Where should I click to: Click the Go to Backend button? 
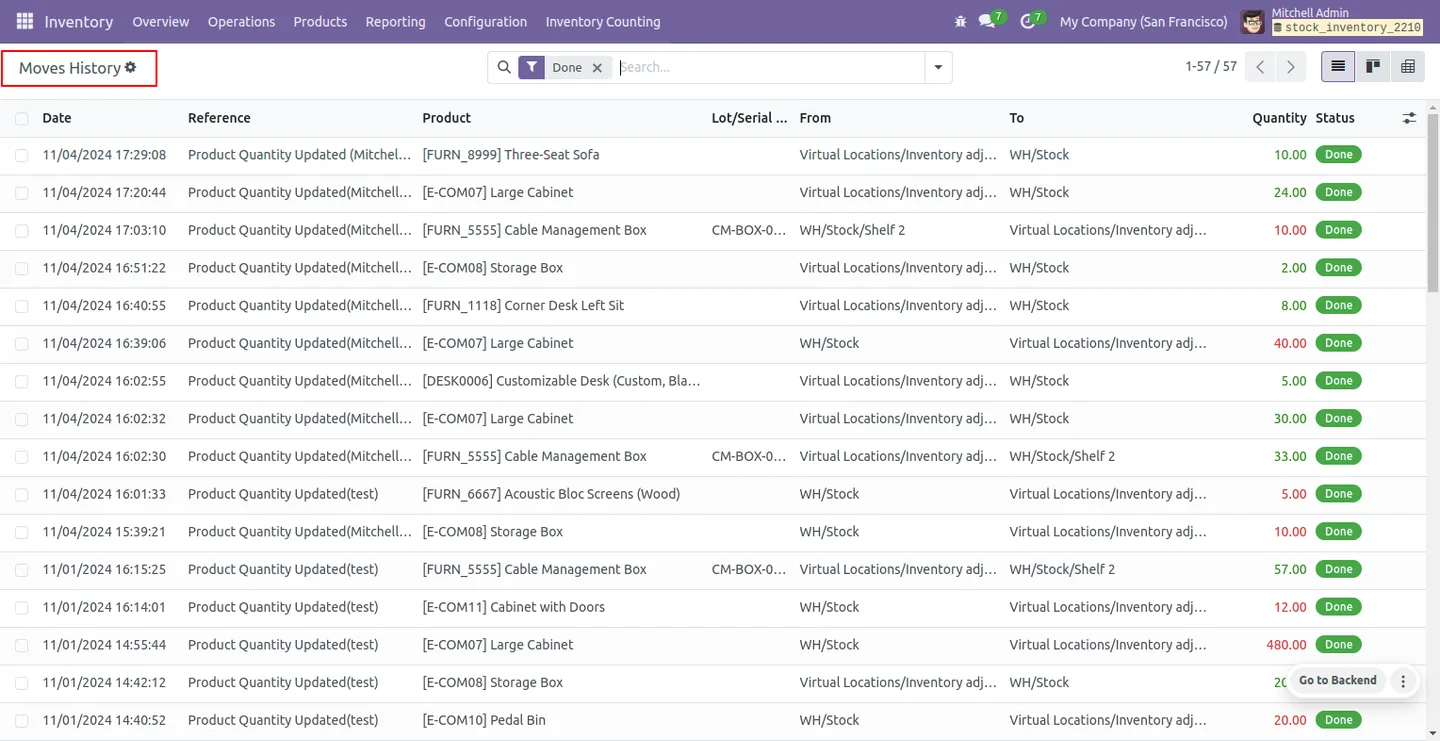click(1337, 681)
